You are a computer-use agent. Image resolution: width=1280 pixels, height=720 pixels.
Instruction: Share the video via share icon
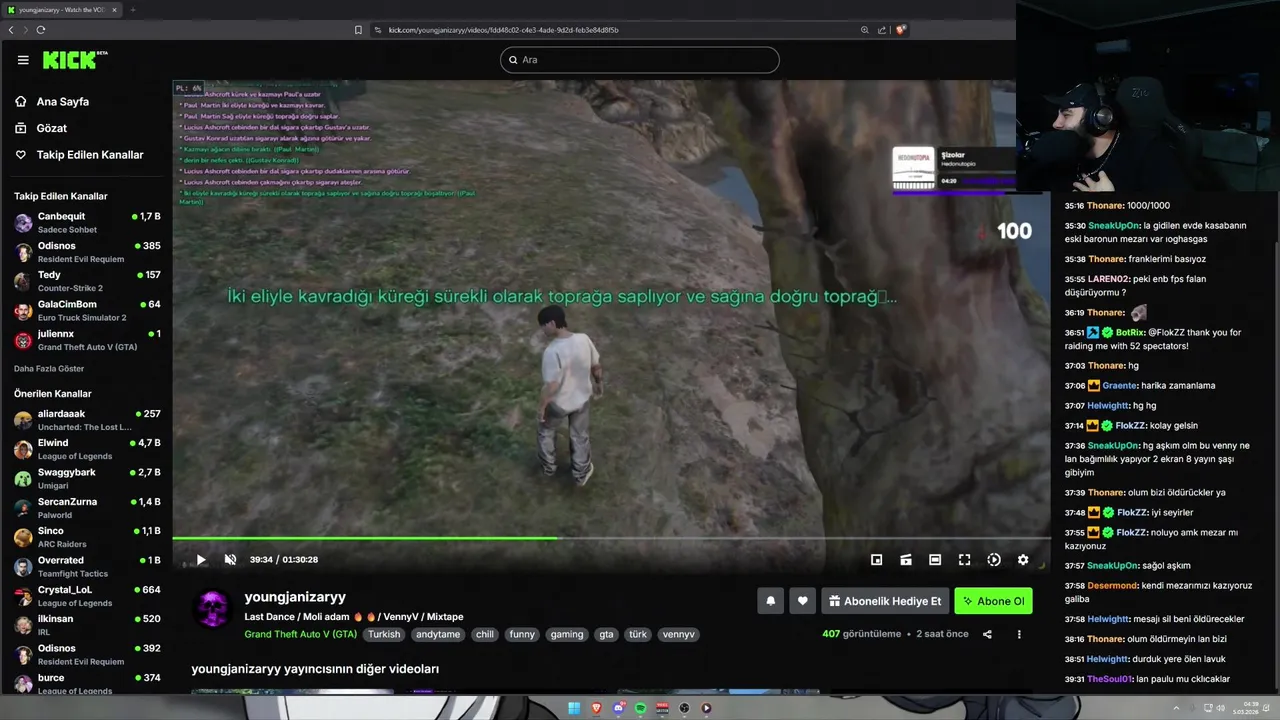tap(987, 634)
